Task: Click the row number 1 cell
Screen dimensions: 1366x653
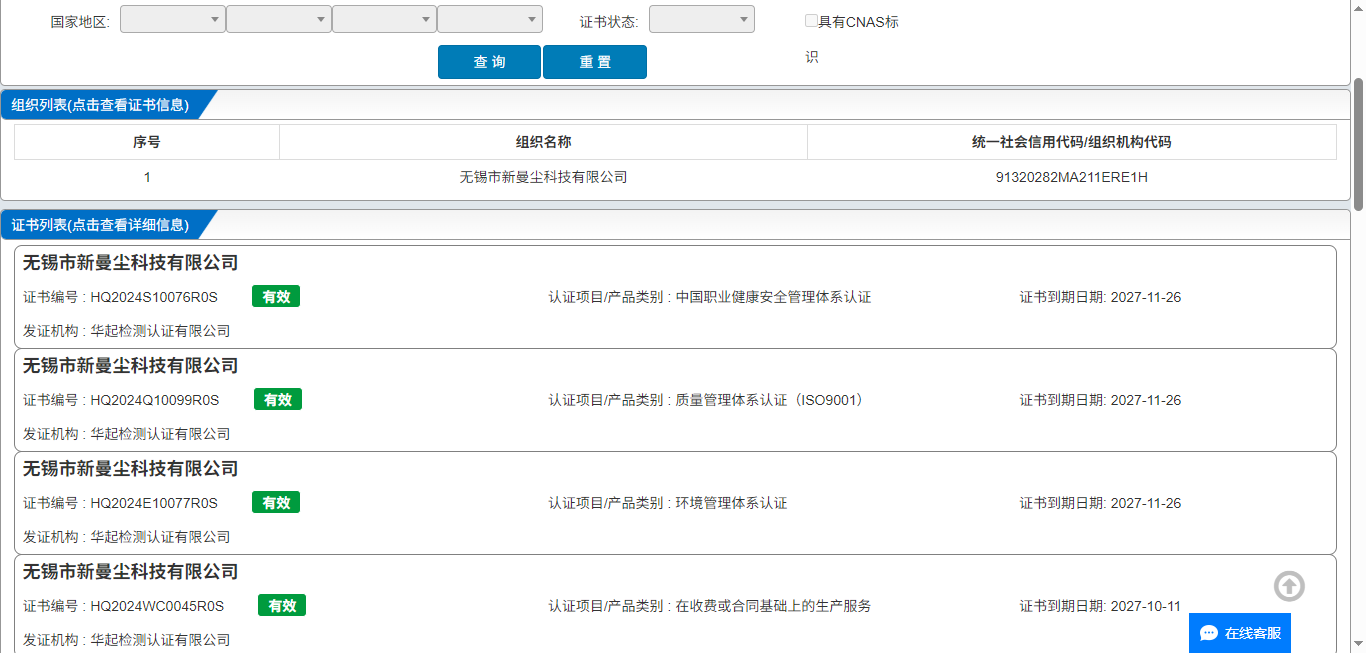Action: pyautogui.click(x=147, y=177)
